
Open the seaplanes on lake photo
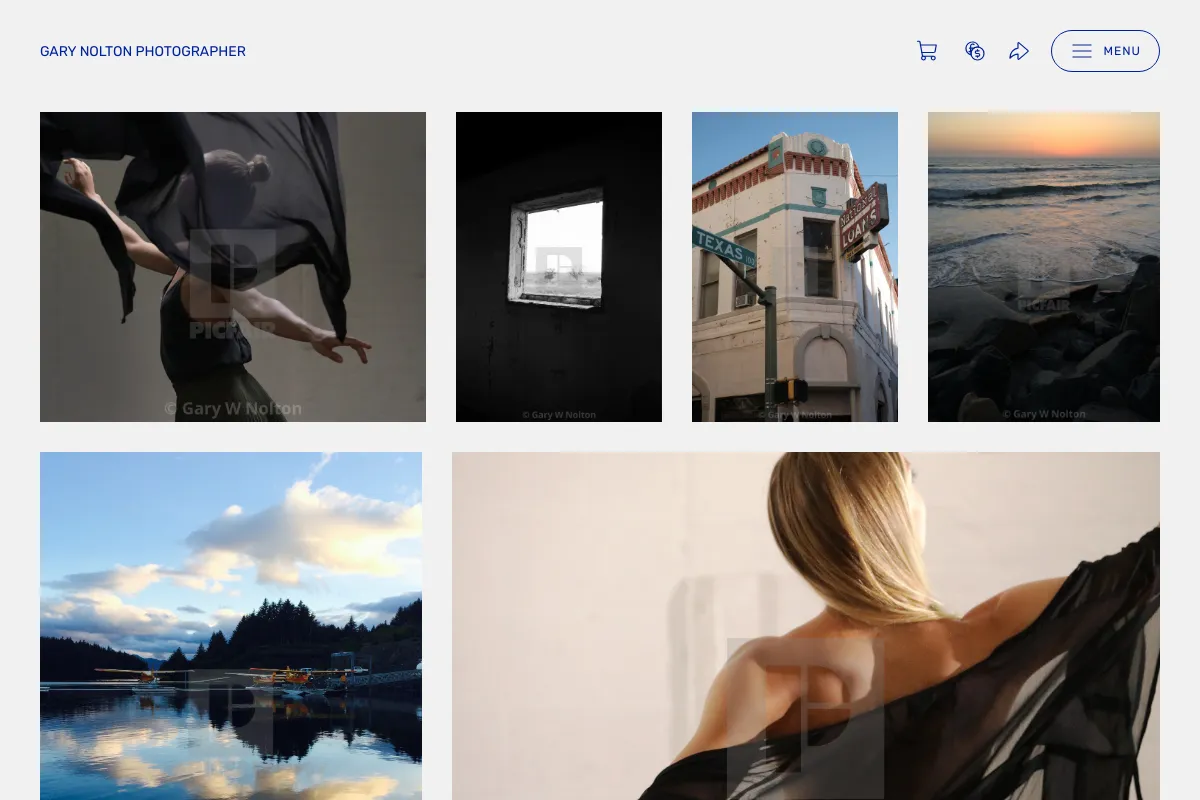pyautogui.click(x=231, y=626)
